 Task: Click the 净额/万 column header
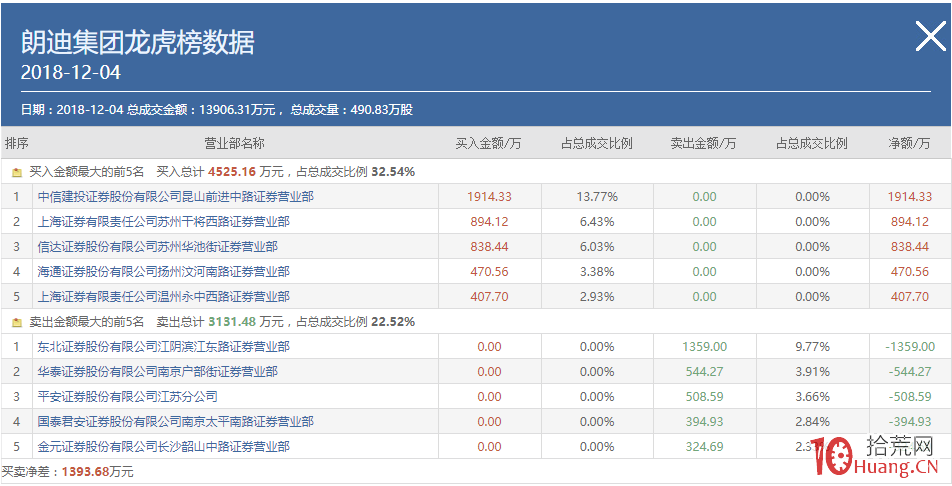910,143
